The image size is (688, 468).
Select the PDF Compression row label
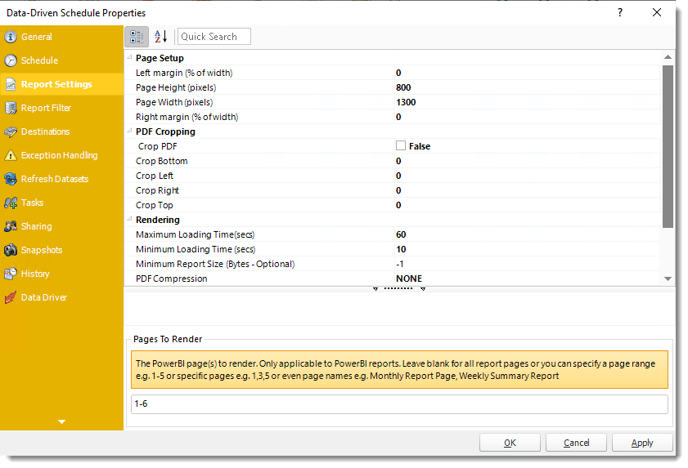click(x=172, y=279)
